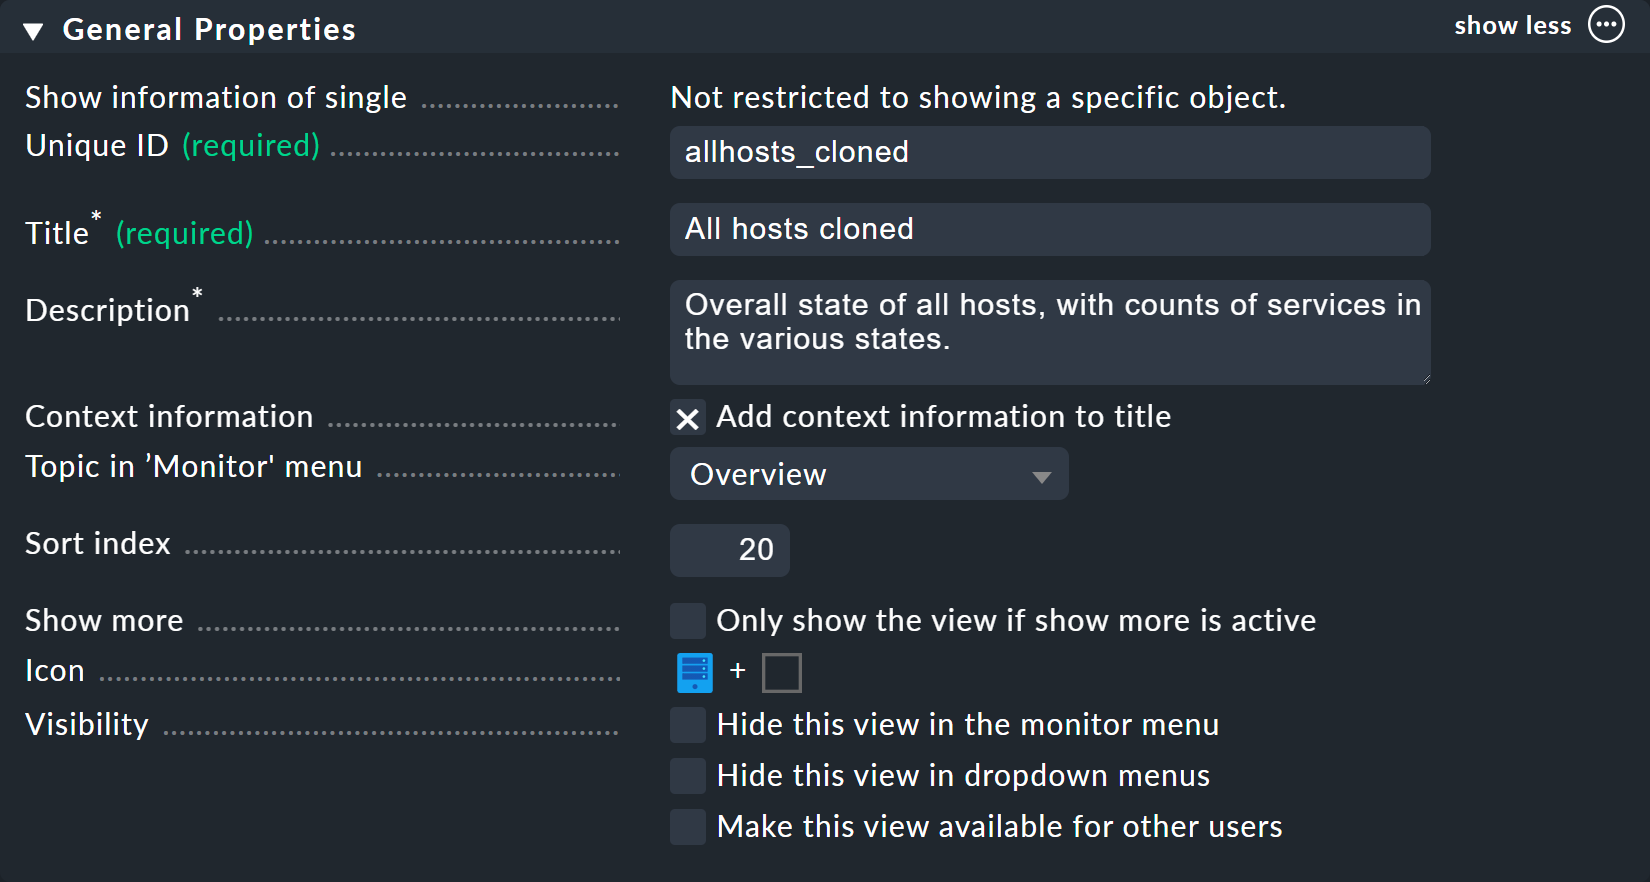Uncheck Add context information to title
1650x882 pixels.
point(688,418)
